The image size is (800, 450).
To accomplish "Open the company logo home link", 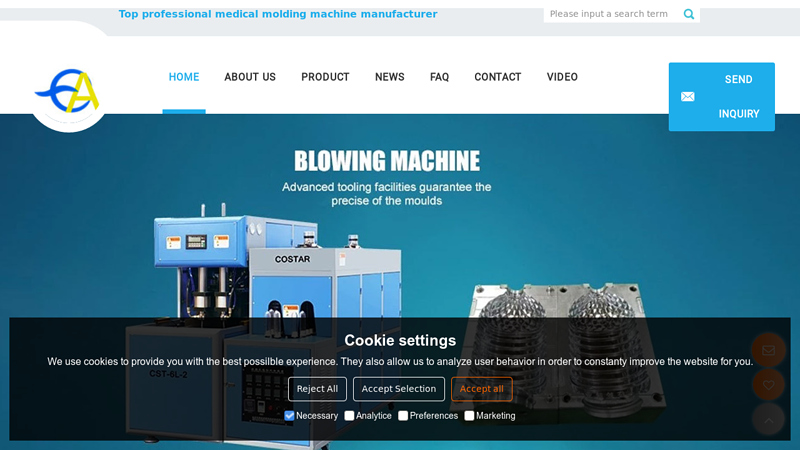I will (x=68, y=92).
